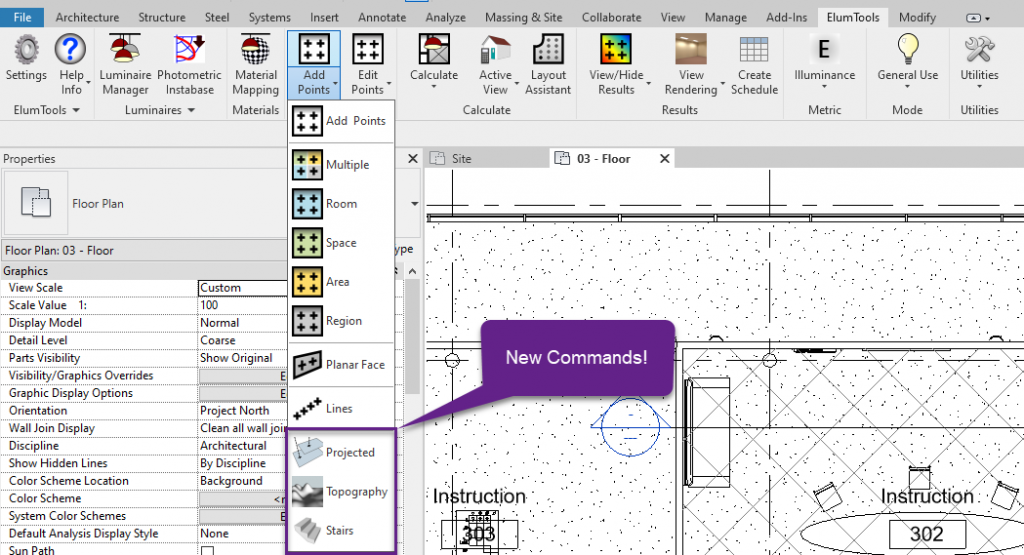Close the Properties palette
The width and height of the screenshot is (1024, 555).
(413, 159)
